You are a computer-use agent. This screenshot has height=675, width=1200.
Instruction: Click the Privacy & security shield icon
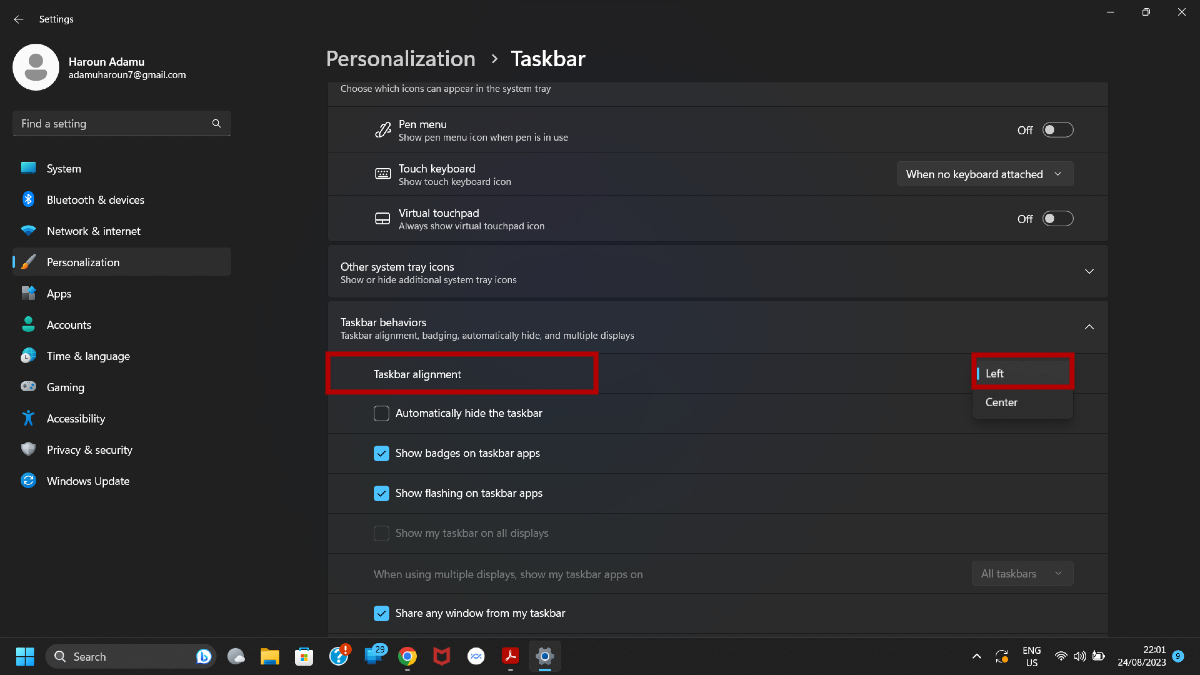point(28,450)
